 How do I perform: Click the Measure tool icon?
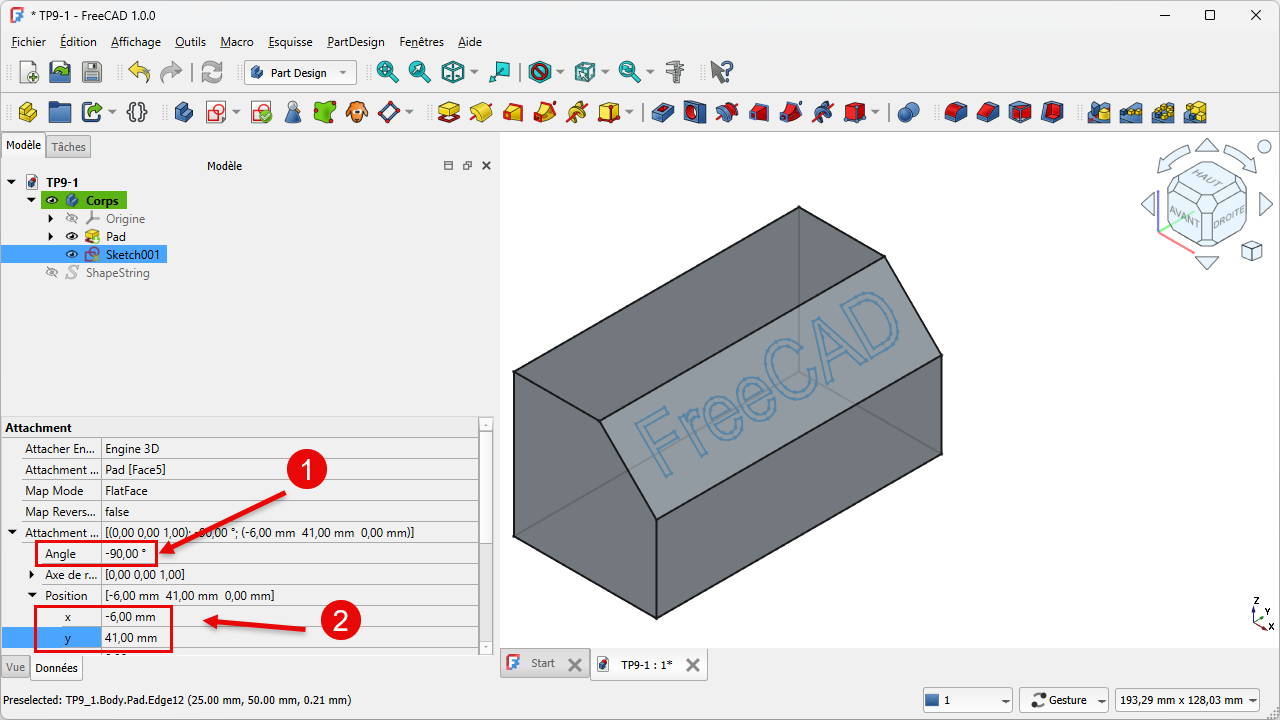click(675, 72)
